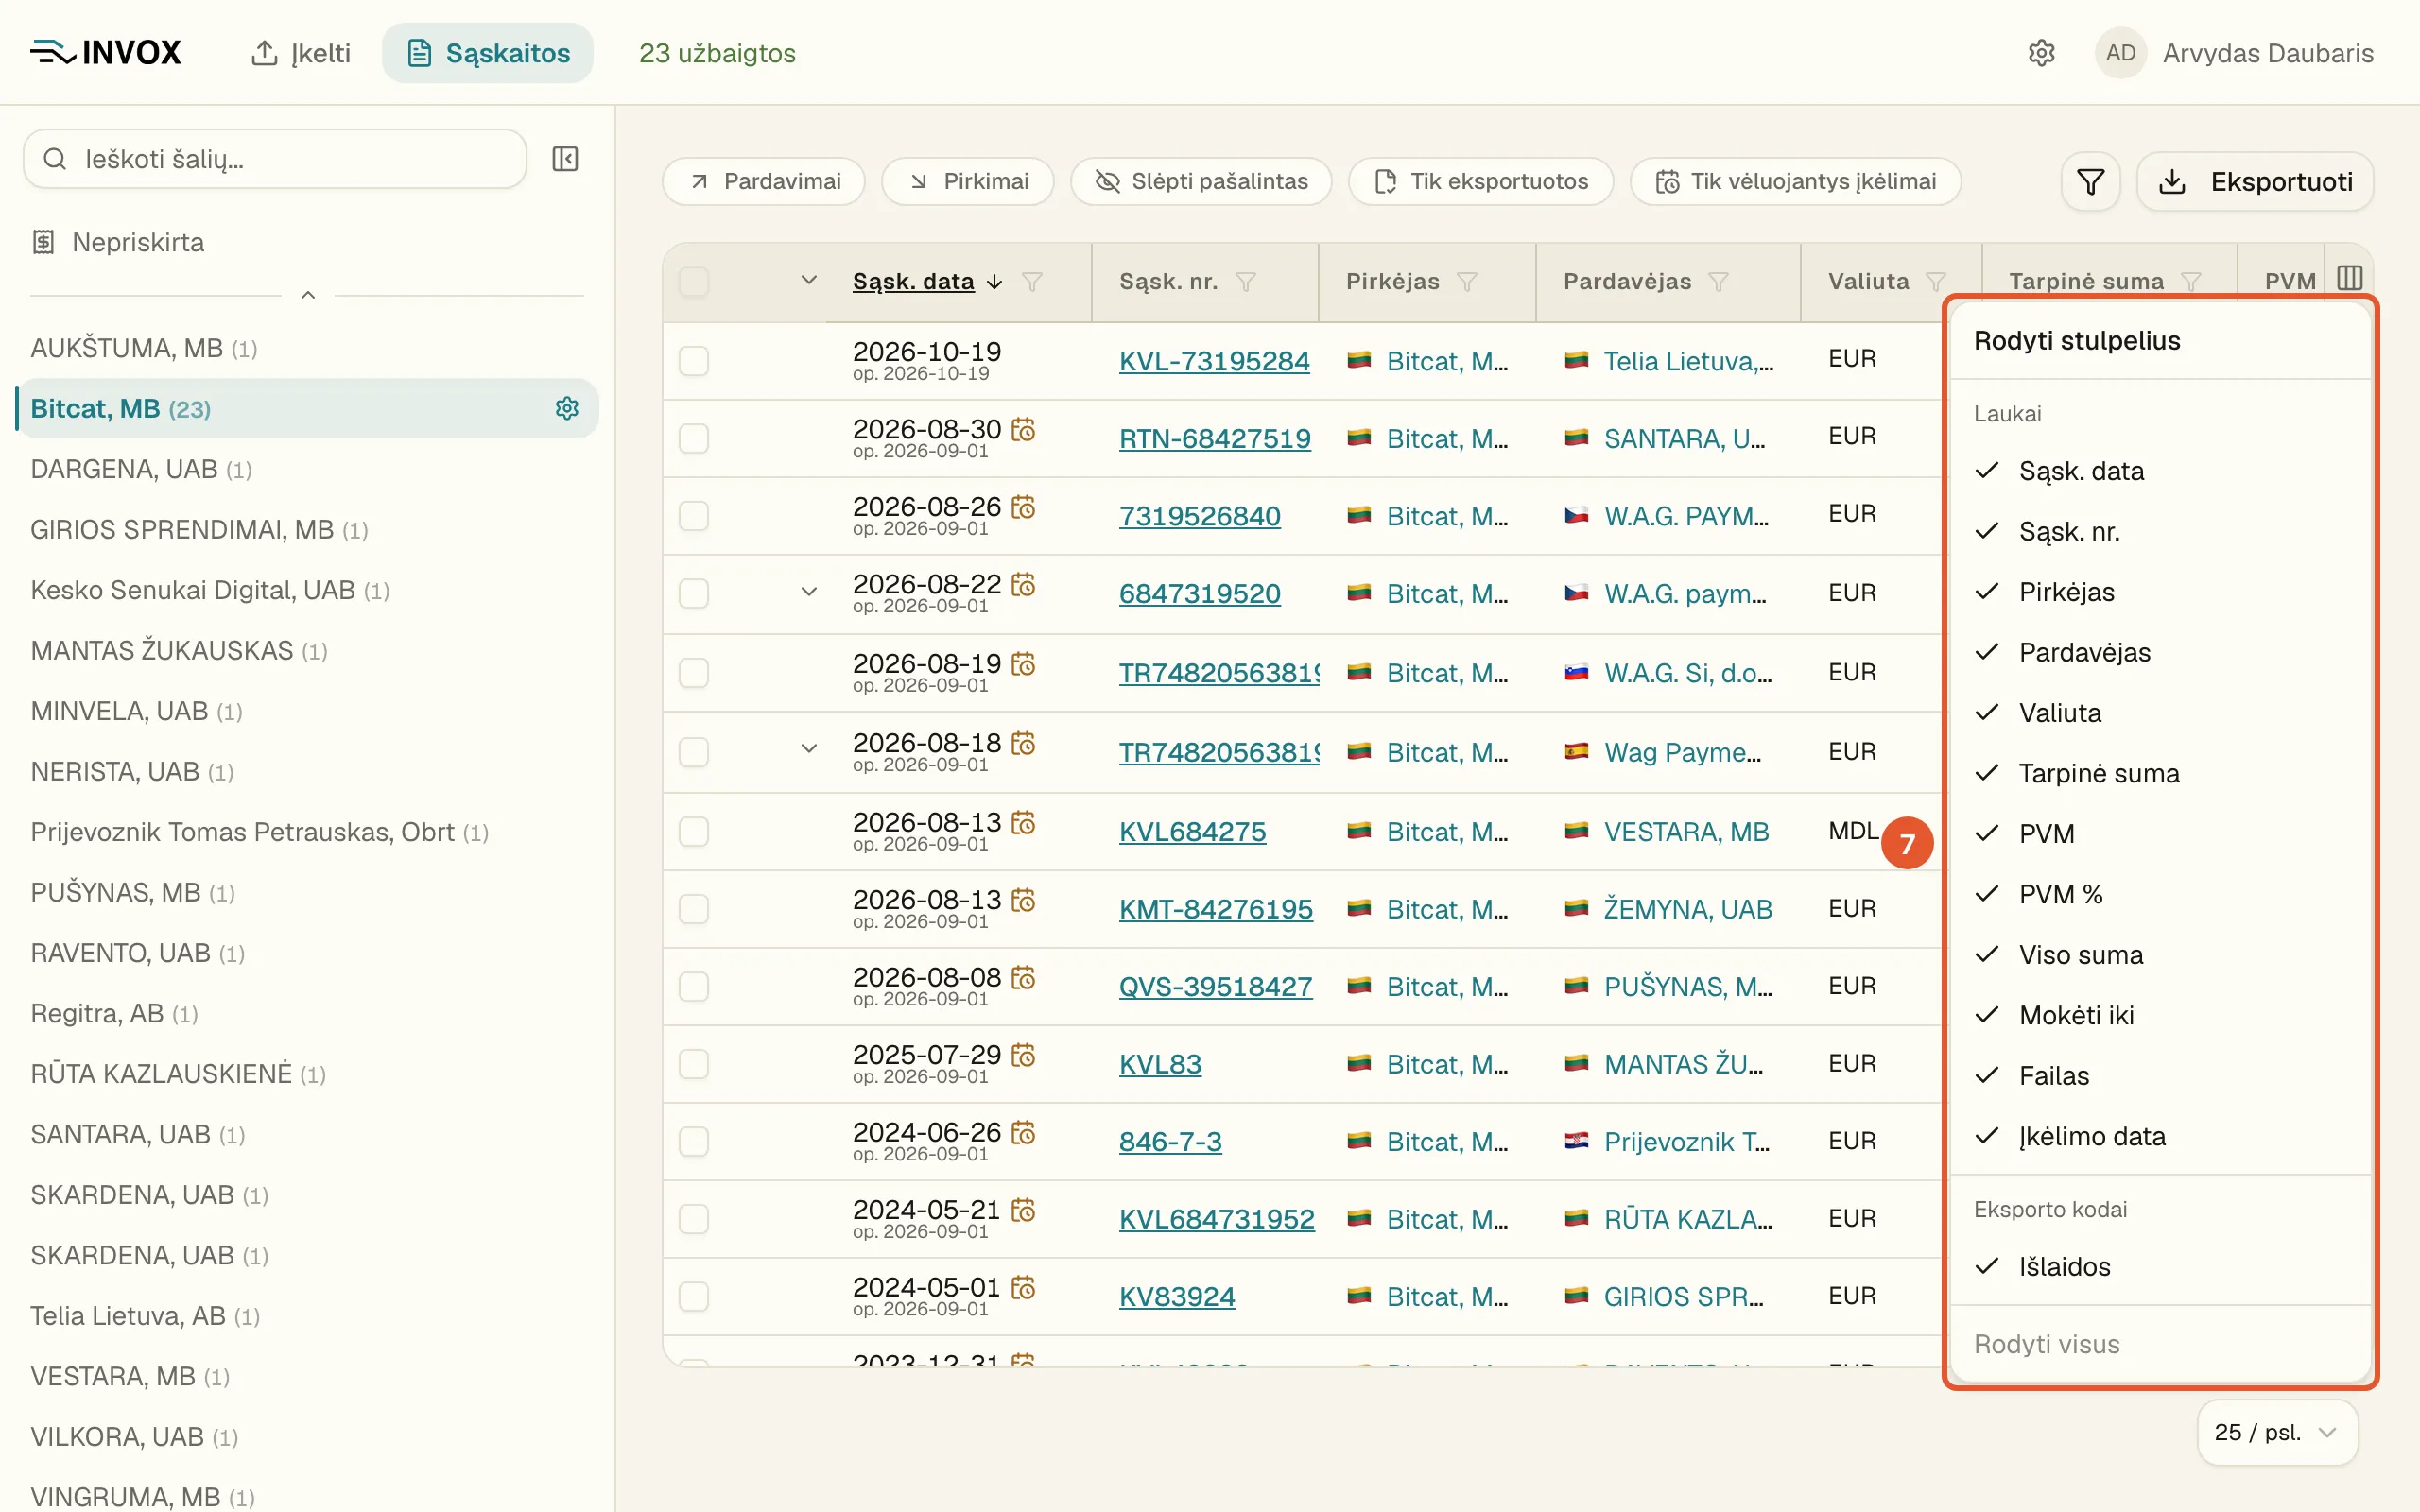Select the RTN-68427519 invoice row checkbox
Screen dimensions: 2420x1512
point(694,438)
